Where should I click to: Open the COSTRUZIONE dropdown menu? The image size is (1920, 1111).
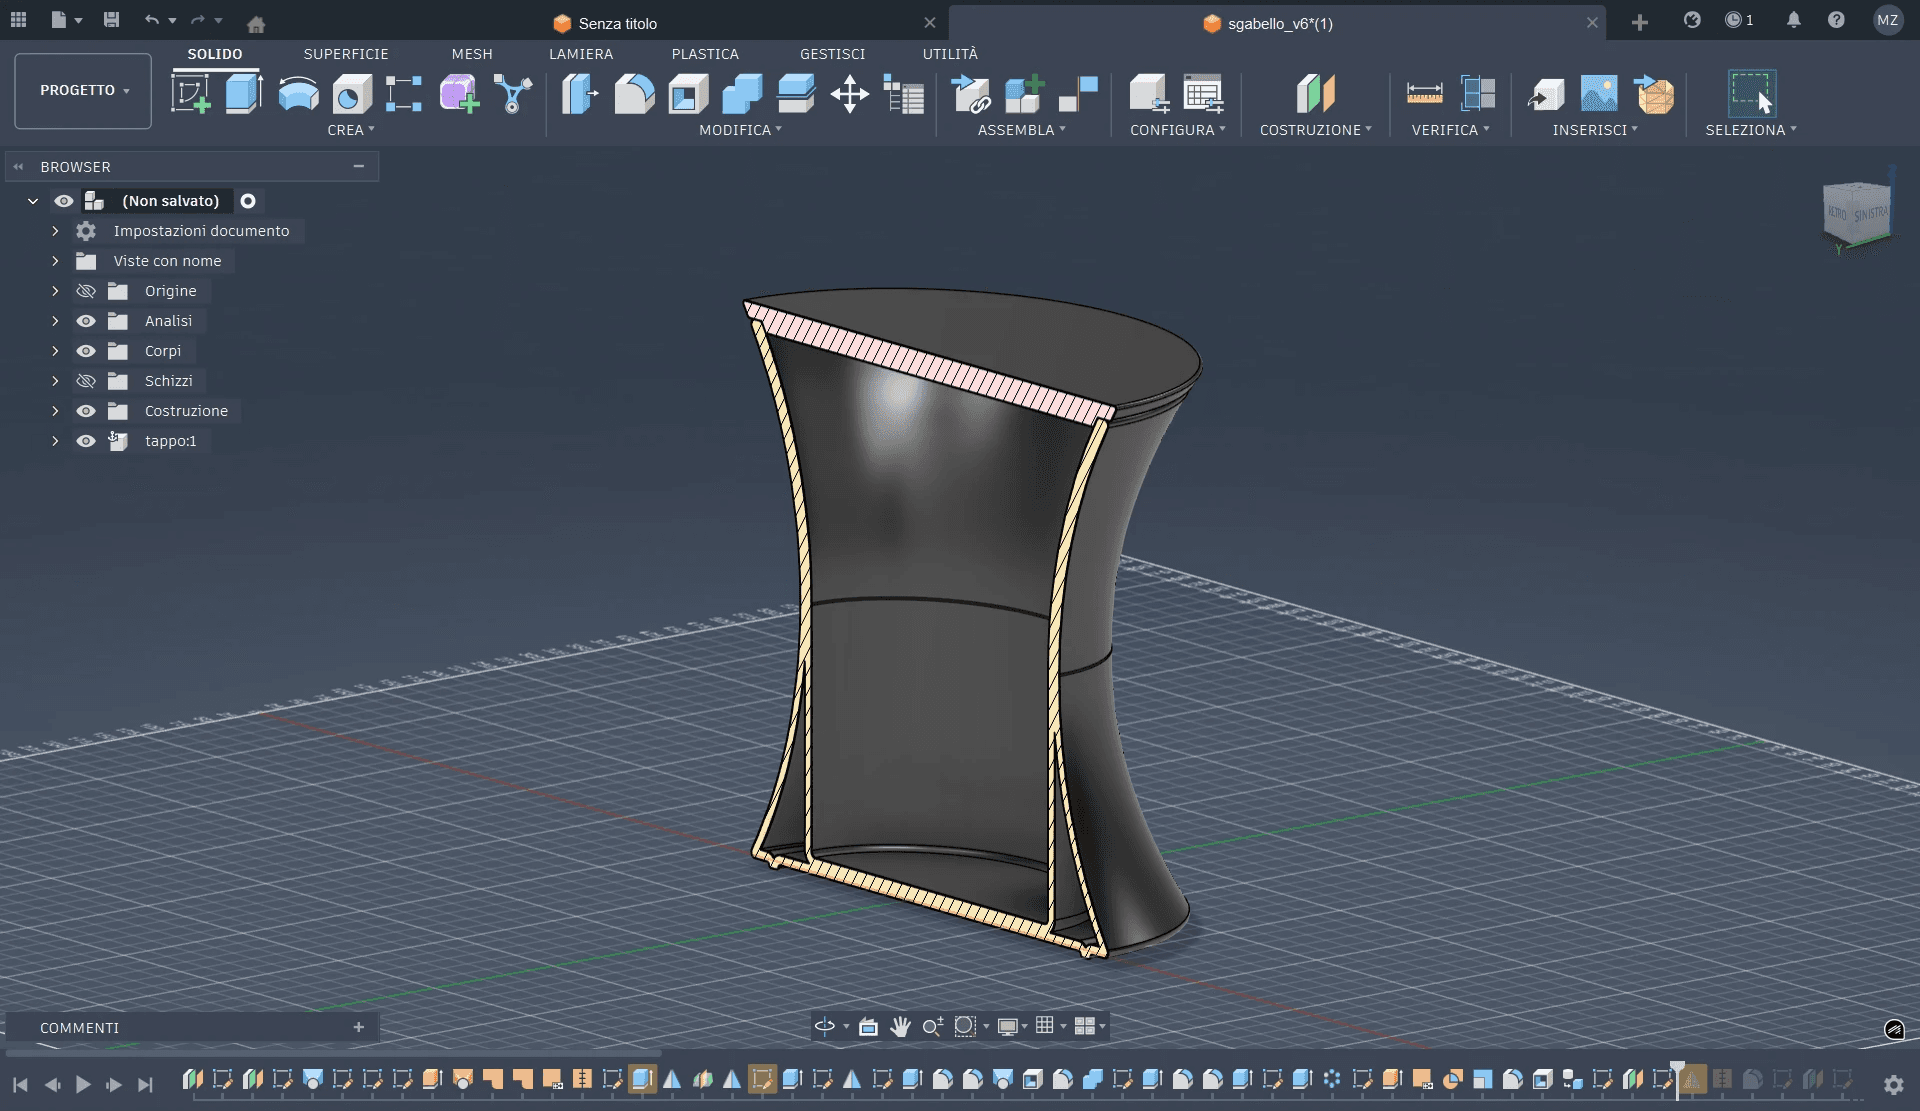point(1315,130)
